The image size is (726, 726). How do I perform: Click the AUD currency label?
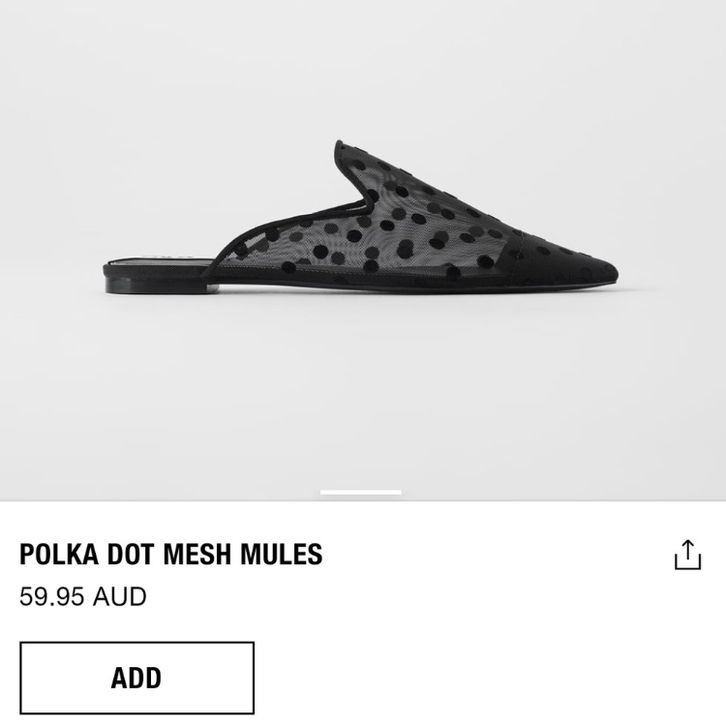(119, 596)
